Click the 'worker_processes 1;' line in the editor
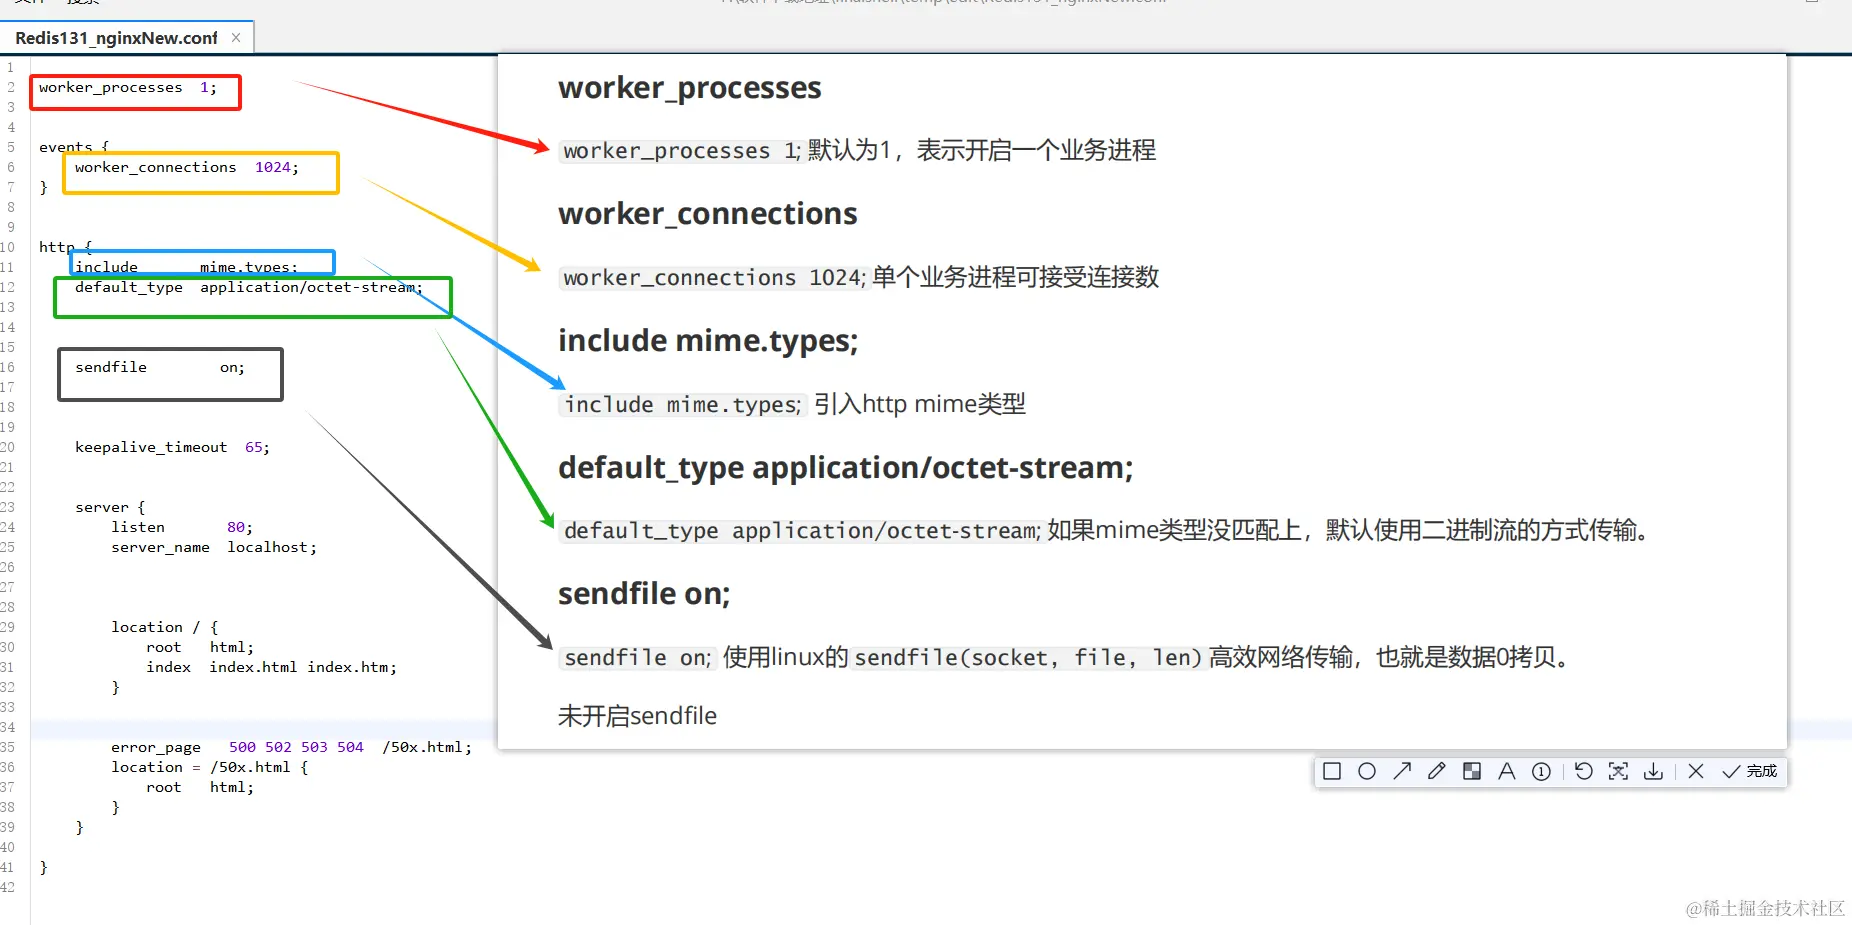Viewport: 1852px width, 925px height. tap(128, 88)
